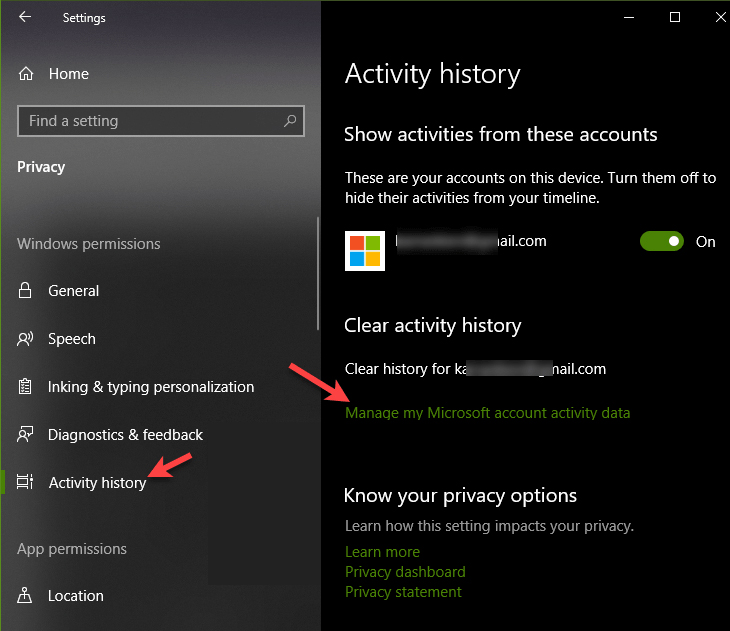Click the Activity history icon
730x631 pixels.
click(26, 483)
